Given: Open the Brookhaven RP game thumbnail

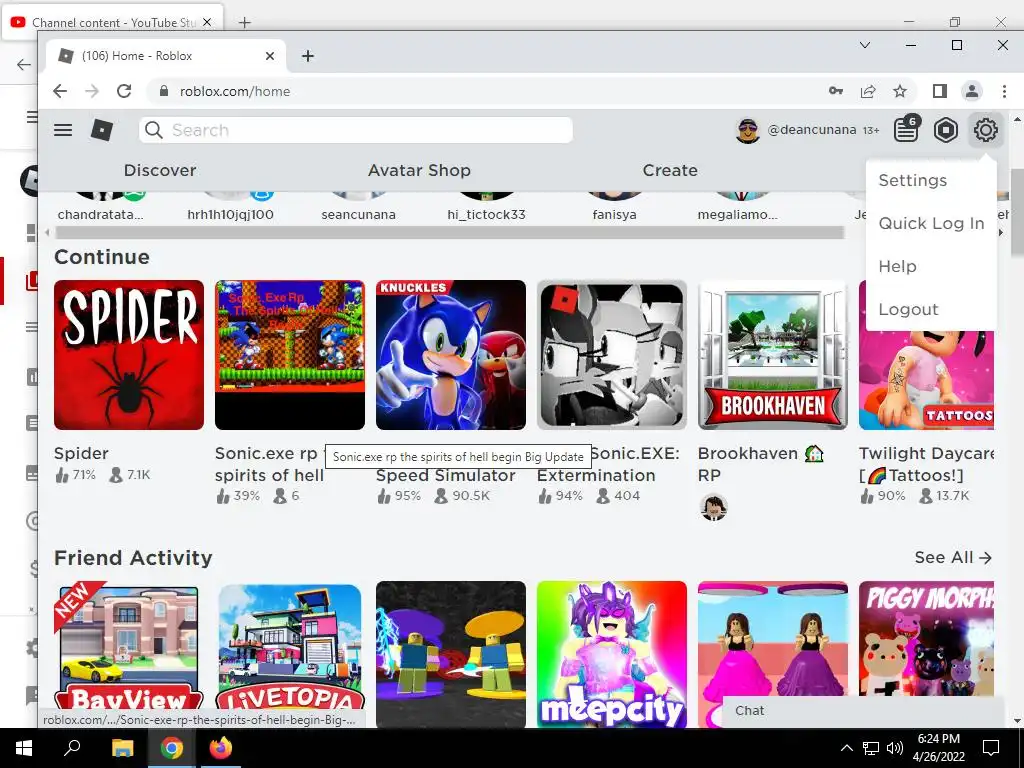Looking at the screenshot, I should click(773, 355).
